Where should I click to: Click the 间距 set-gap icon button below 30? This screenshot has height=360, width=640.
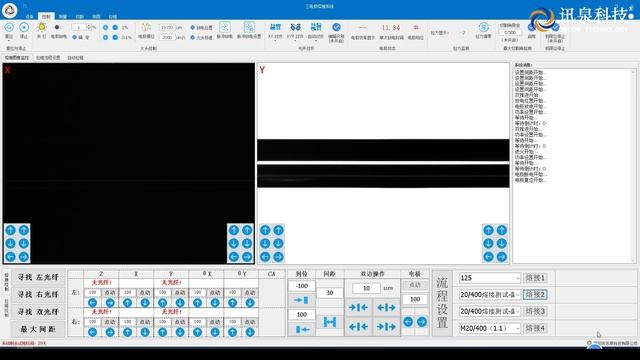point(330,322)
